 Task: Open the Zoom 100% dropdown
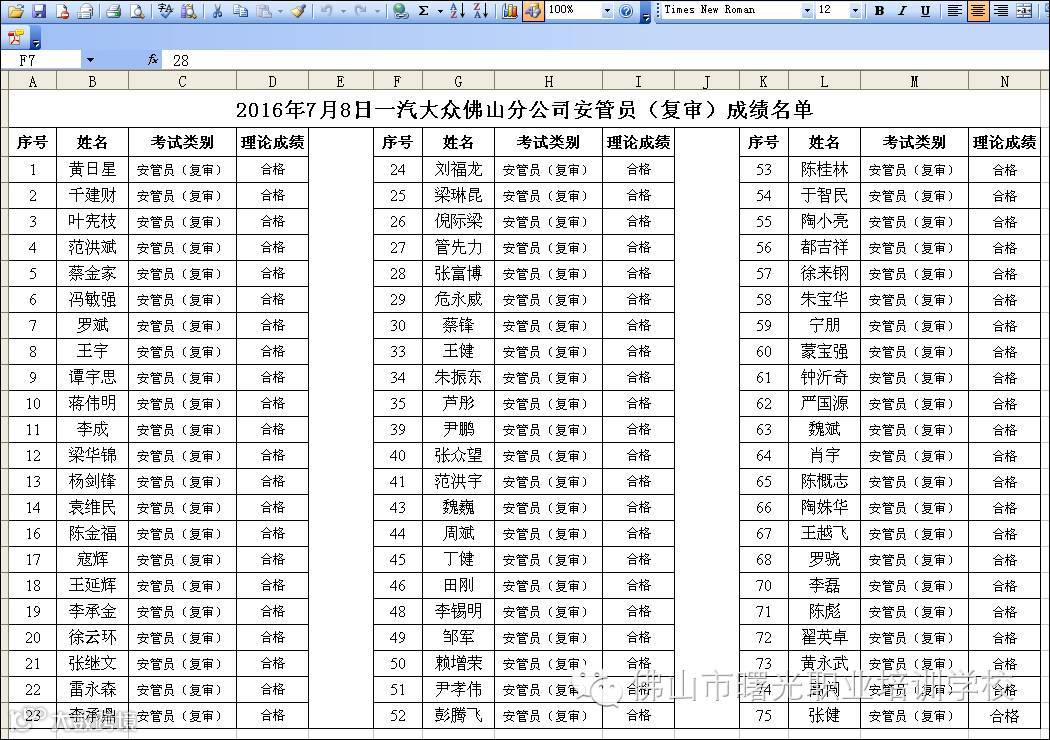[x=607, y=11]
